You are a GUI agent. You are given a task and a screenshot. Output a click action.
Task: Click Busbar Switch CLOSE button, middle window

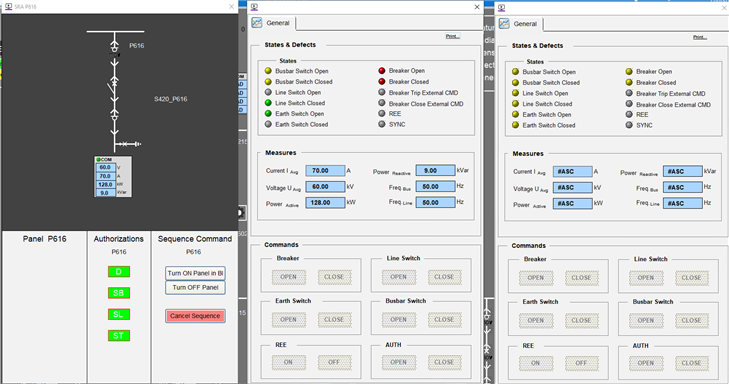coord(444,320)
